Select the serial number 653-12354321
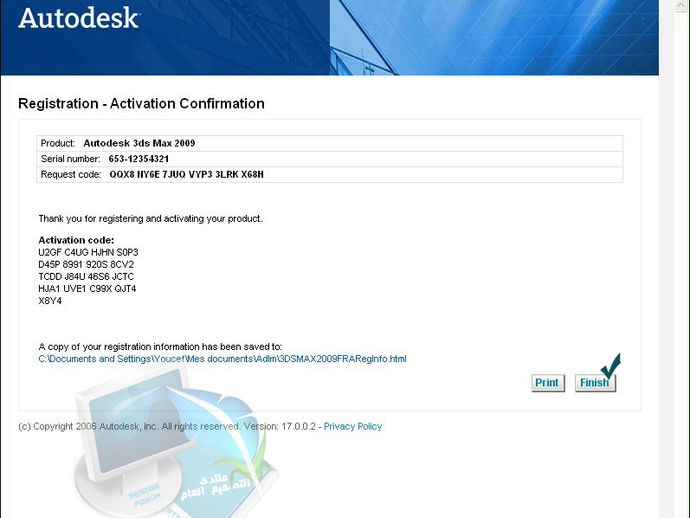The width and height of the screenshot is (690, 518). click(138, 159)
